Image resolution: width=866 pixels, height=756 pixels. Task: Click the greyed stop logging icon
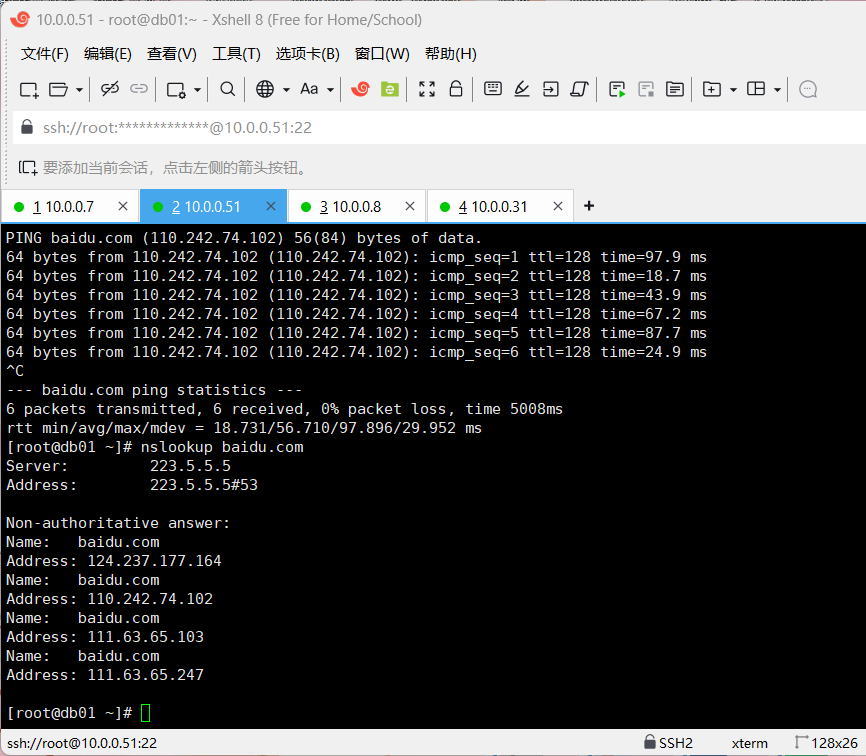(646, 89)
